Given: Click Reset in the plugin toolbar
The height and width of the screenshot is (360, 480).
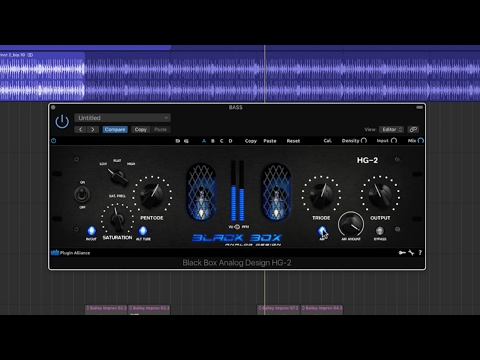Looking at the screenshot, I should click(x=293, y=141).
